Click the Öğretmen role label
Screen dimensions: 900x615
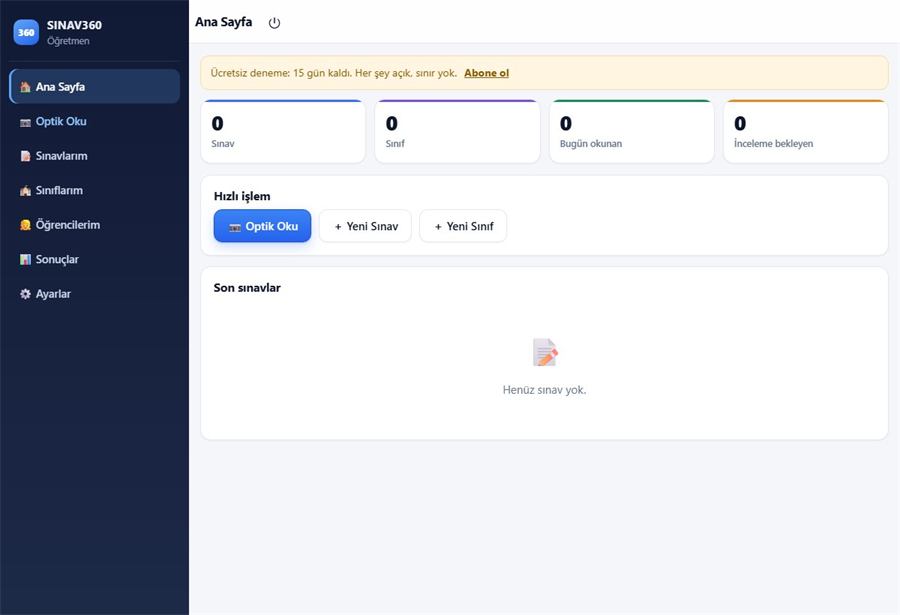coord(68,41)
